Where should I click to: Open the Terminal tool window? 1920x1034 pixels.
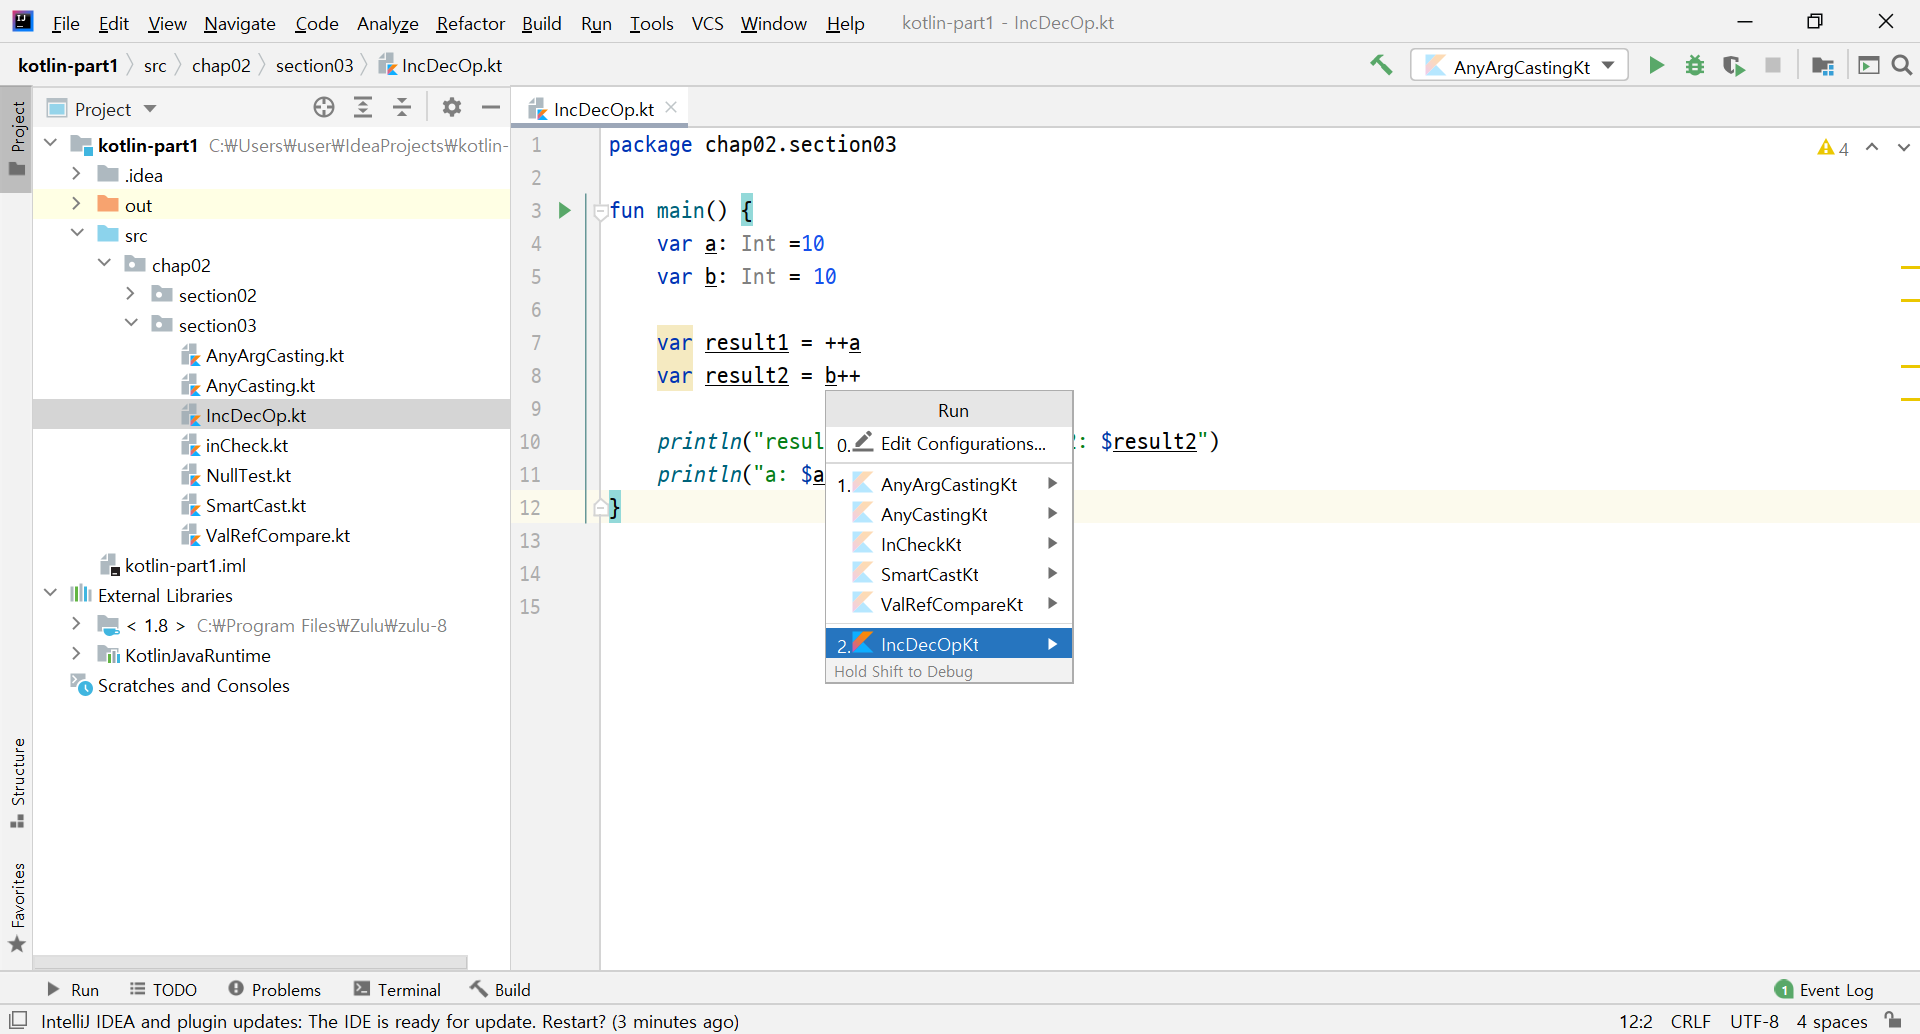(x=397, y=989)
